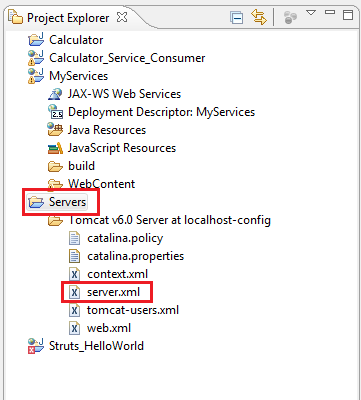
Task: Click the Java Resources icon
Action: 55,130
